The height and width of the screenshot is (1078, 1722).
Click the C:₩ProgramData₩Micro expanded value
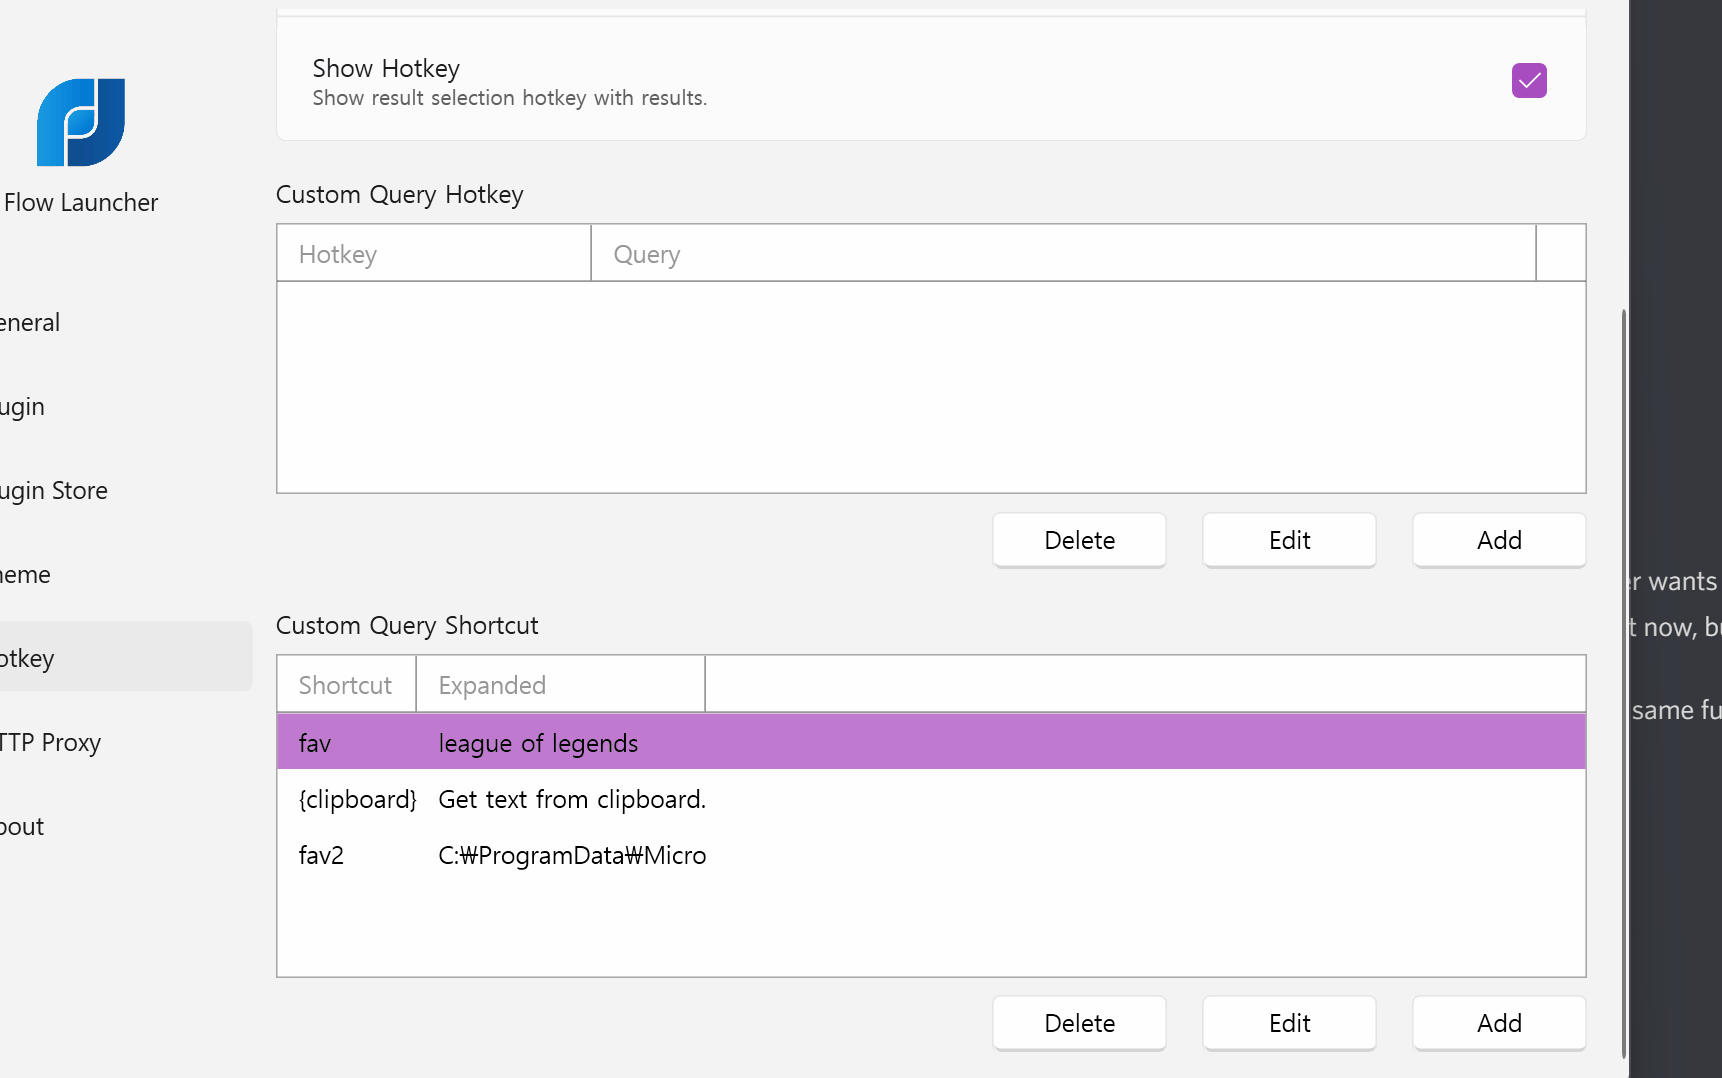coord(572,855)
